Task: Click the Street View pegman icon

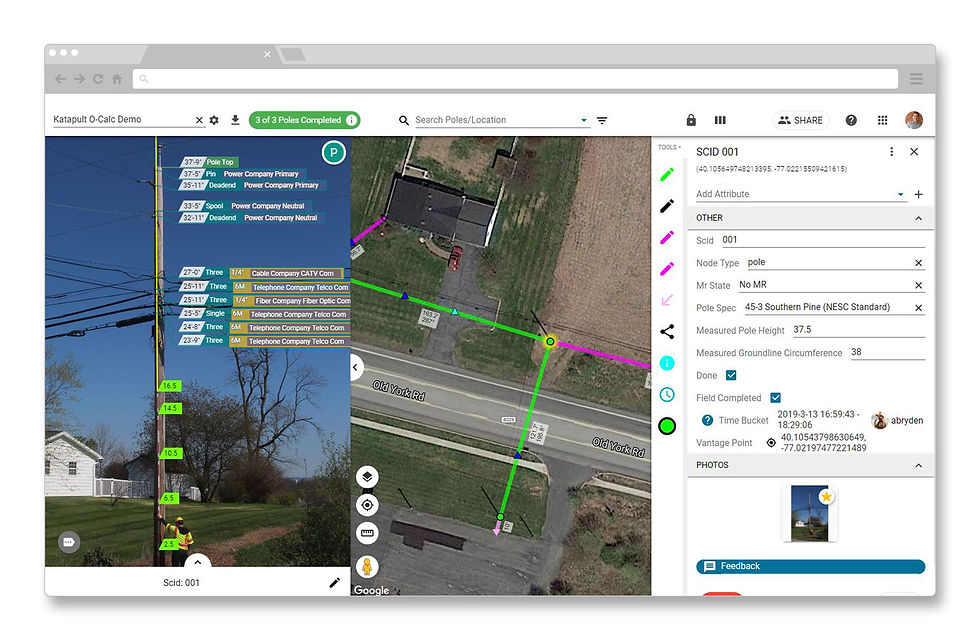Action: tap(368, 566)
